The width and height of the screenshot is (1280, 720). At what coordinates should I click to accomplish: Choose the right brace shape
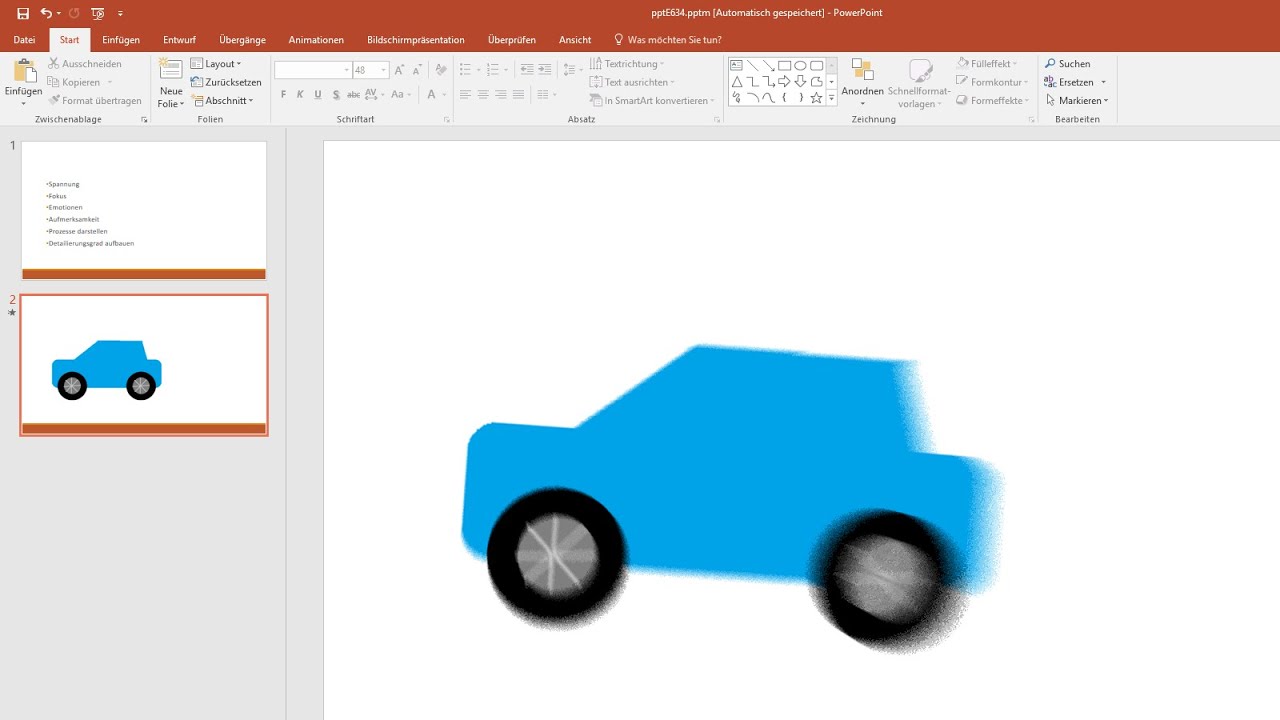800,97
